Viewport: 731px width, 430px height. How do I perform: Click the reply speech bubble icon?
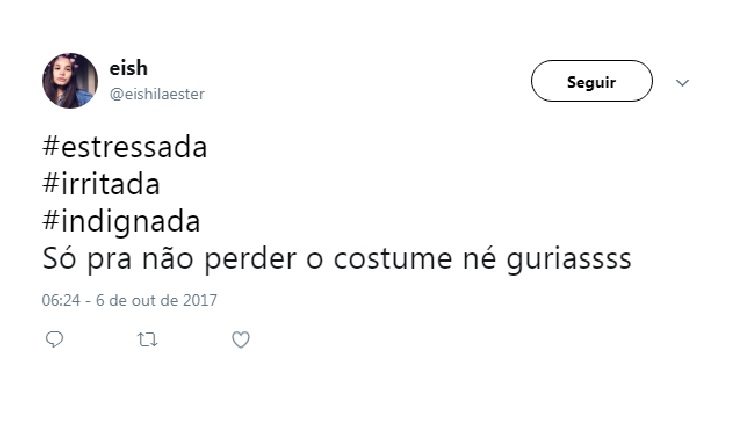55,339
